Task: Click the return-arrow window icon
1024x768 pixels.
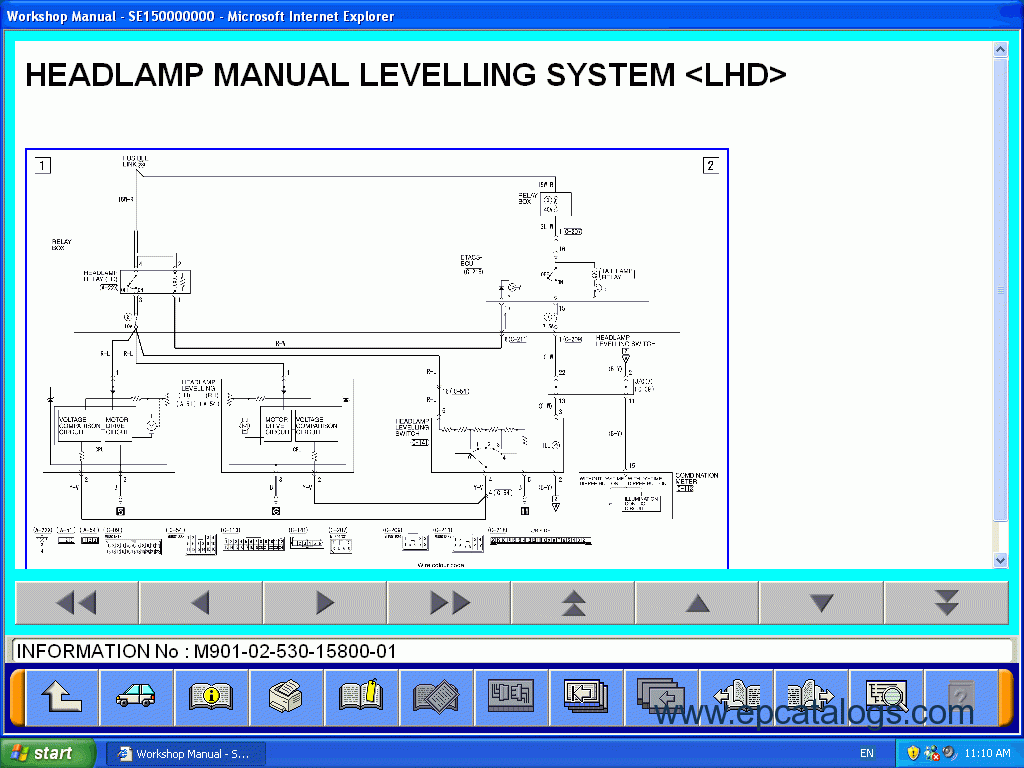Action: pos(586,697)
